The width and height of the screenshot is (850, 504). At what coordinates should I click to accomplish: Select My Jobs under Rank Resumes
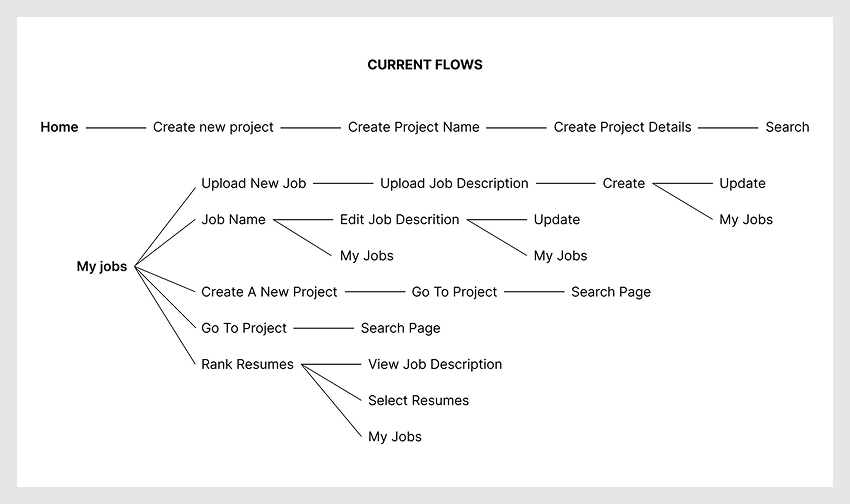[395, 436]
